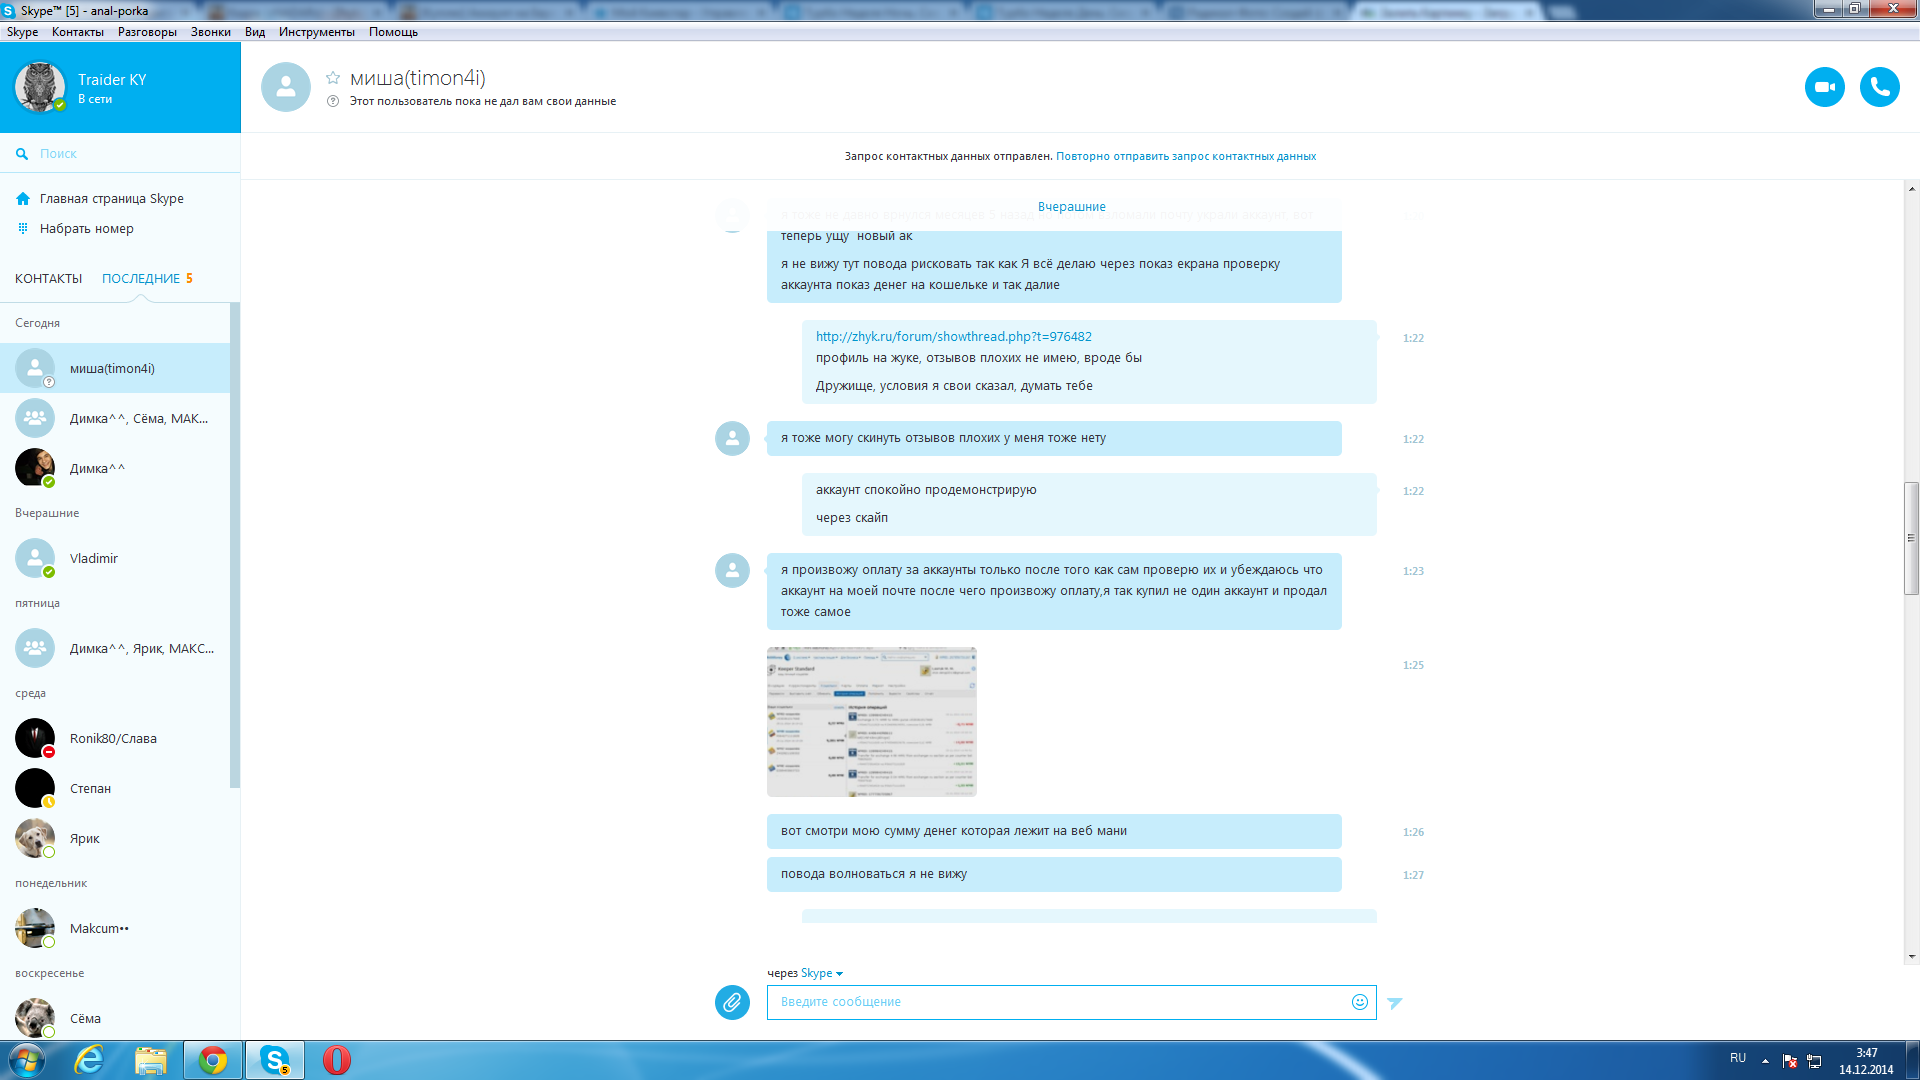The height and width of the screenshot is (1080, 1920).
Task: Start a voice call using the phone button
Action: pyautogui.click(x=1879, y=87)
